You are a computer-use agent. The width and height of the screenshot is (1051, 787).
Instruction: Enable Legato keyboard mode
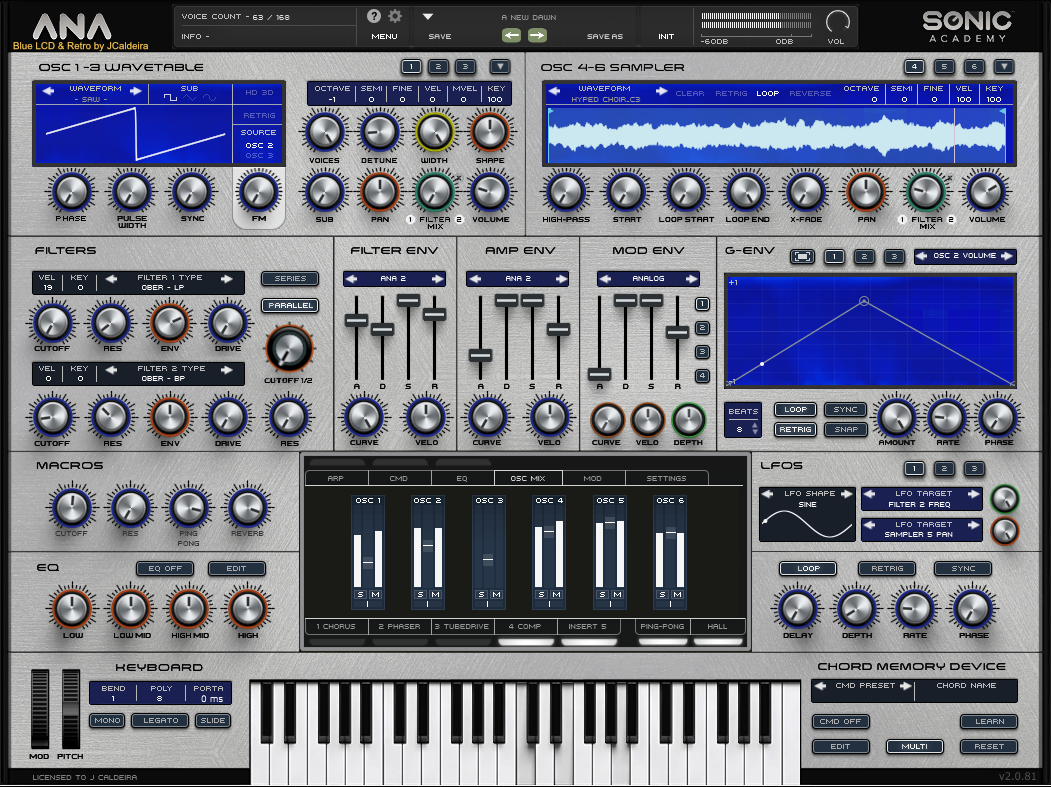click(161, 721)
